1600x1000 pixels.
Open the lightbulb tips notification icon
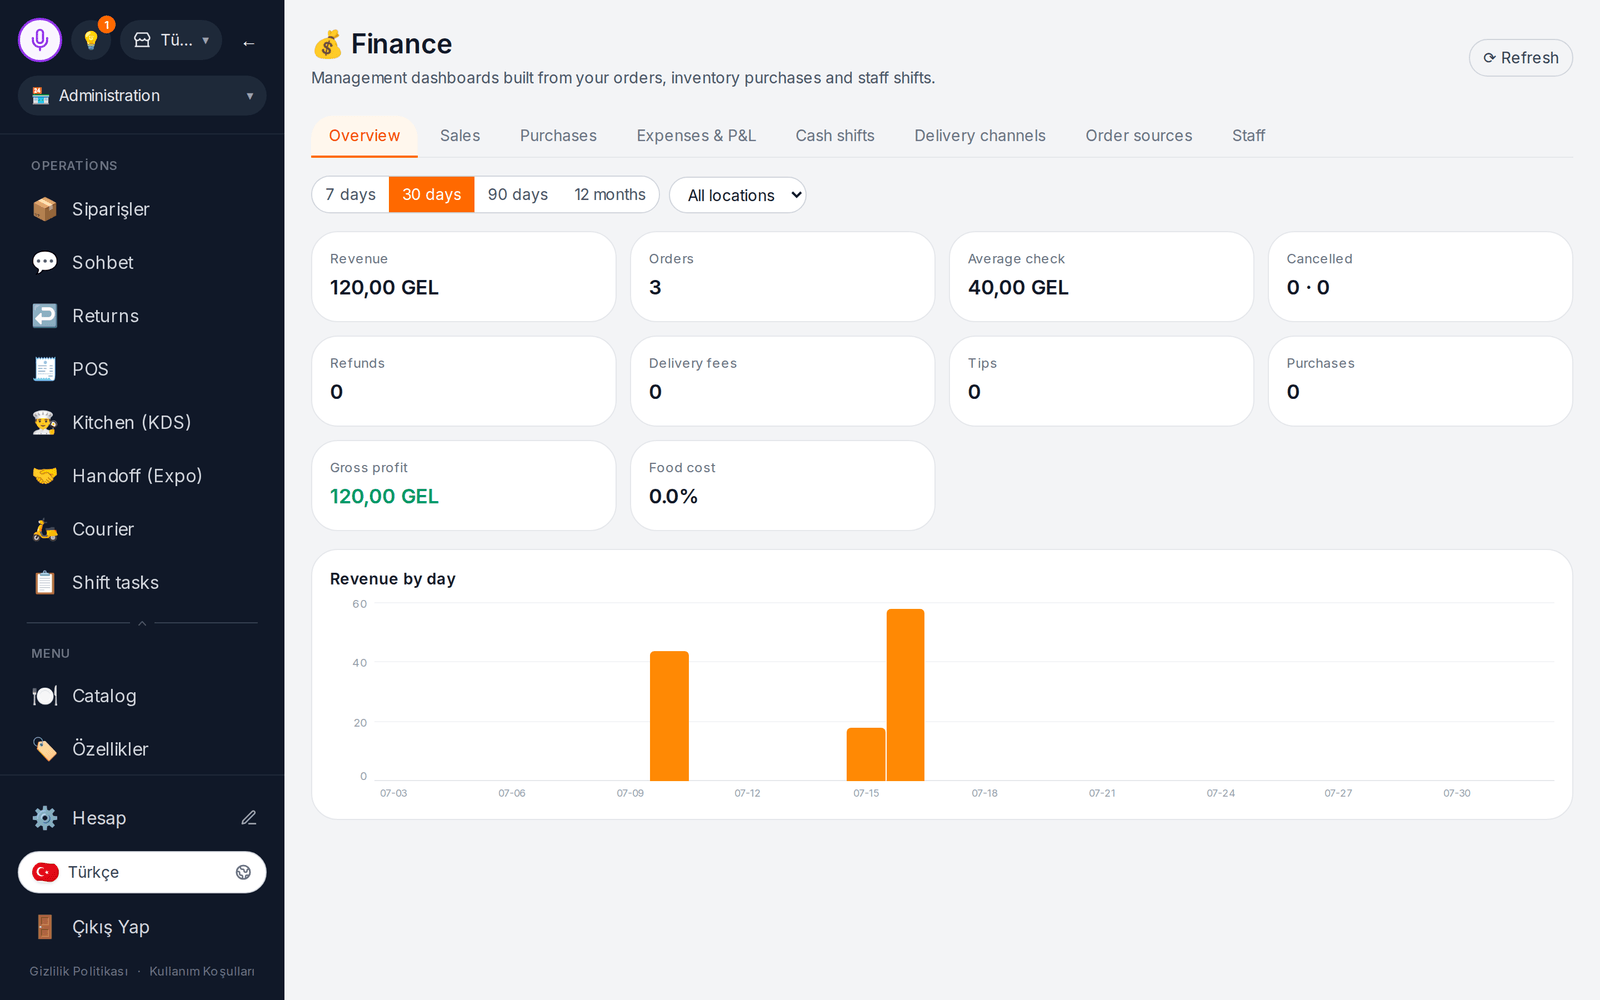coord(91,40)
